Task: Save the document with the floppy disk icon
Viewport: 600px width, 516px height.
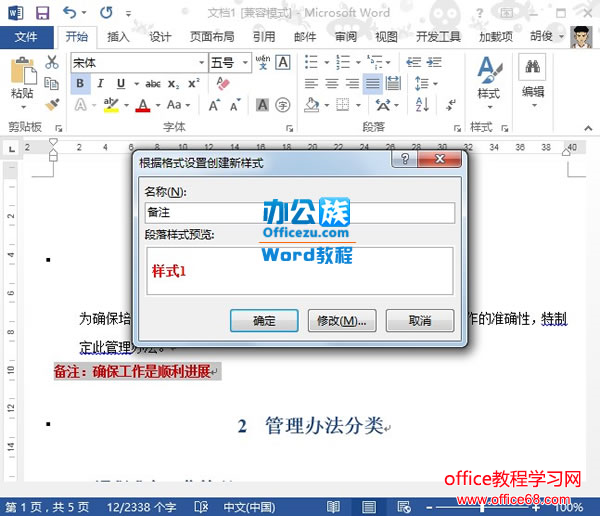Action: tap(42, 13)
